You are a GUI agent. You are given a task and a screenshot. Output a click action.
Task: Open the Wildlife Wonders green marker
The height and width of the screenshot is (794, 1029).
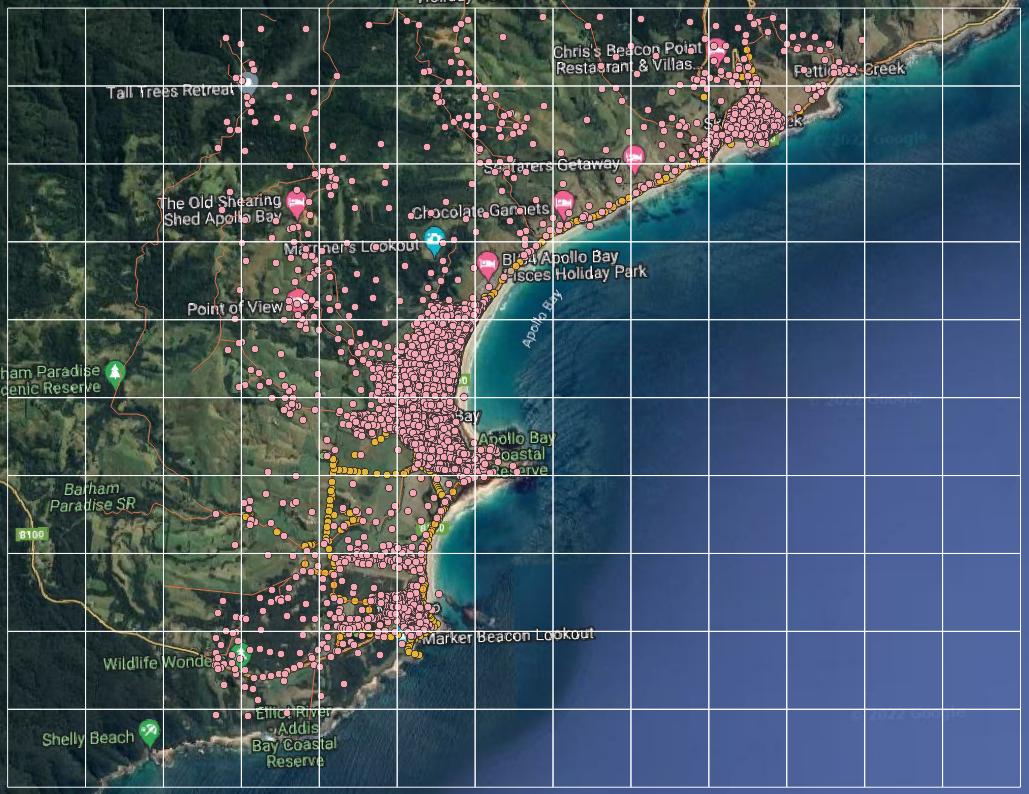240,655
